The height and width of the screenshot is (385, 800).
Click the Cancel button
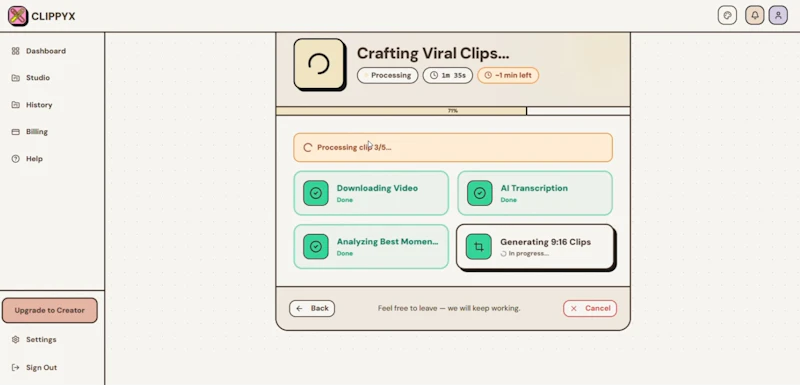pos(590,309)
